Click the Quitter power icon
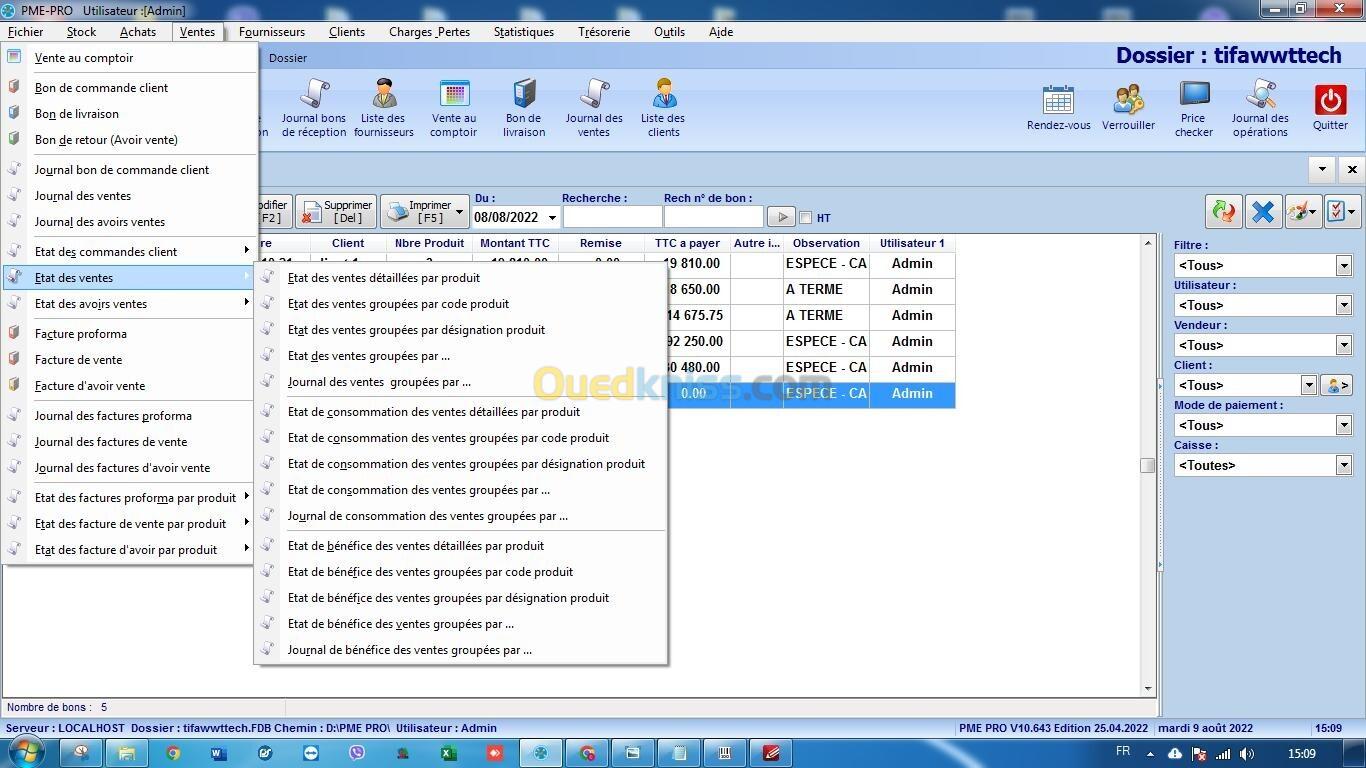The image size is (1366, 768). 1329,101
